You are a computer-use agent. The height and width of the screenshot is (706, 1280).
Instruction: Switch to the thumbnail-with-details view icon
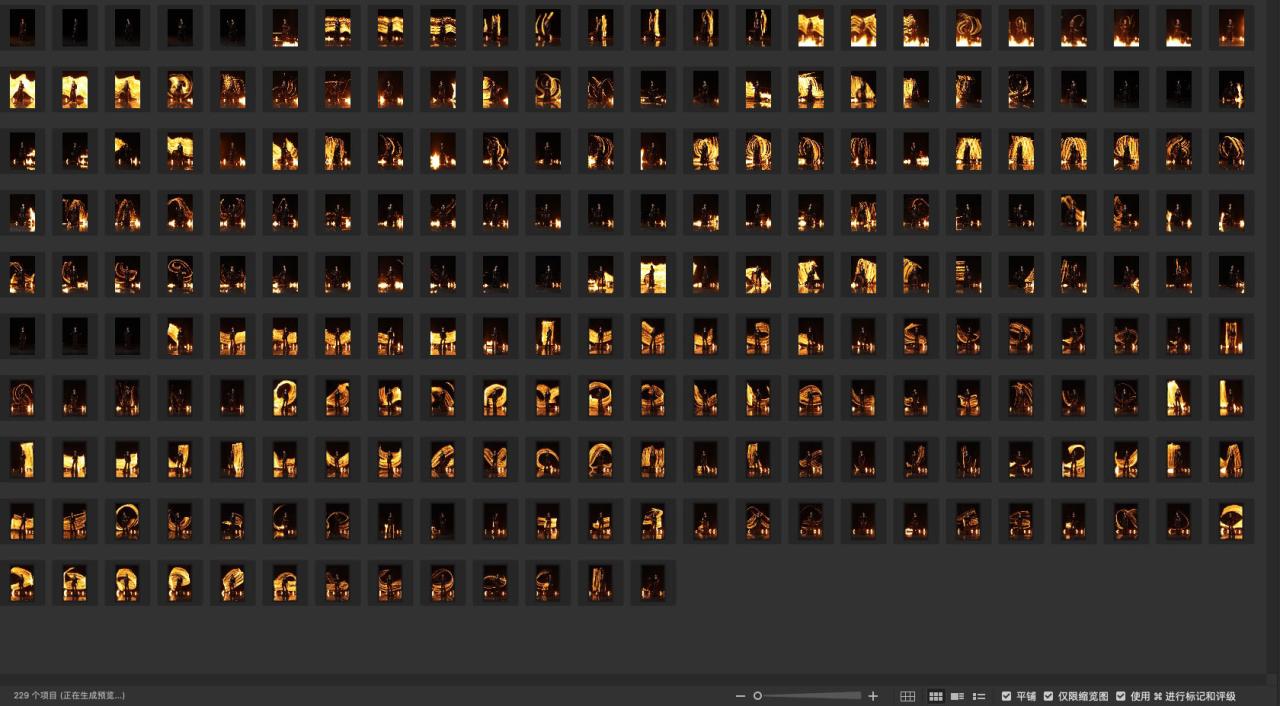tap(957, 696)
